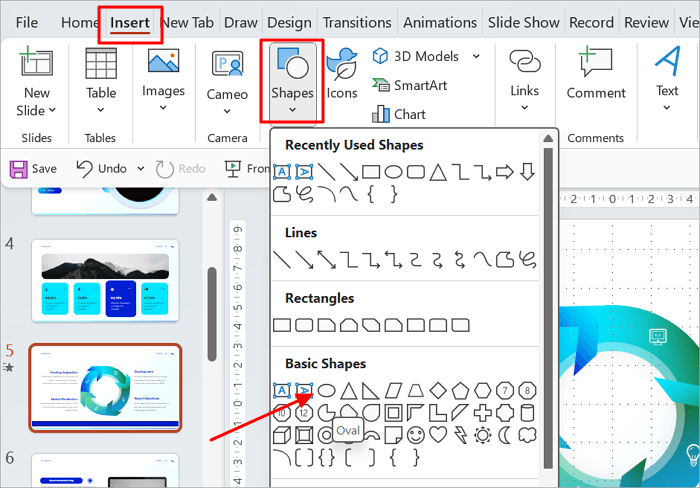Screen dimensions: 700x488
Task: Expand the New Slide dropdown
Action: tap(37, 110)
